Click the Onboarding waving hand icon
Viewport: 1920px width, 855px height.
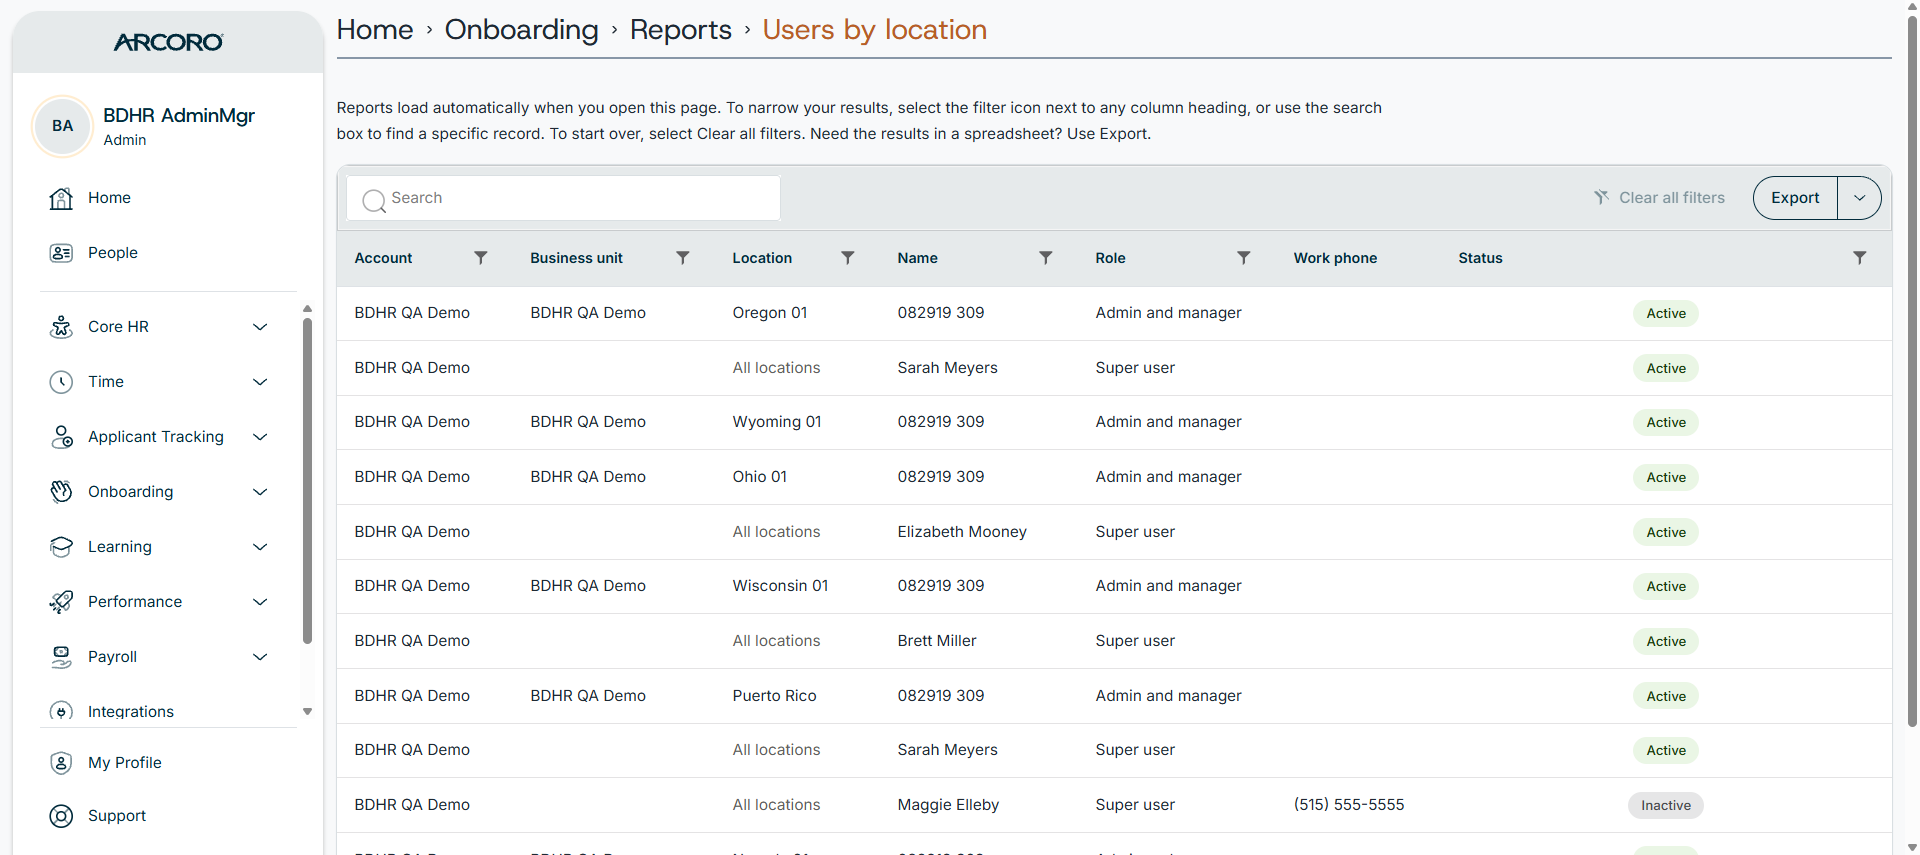point(61,492)
